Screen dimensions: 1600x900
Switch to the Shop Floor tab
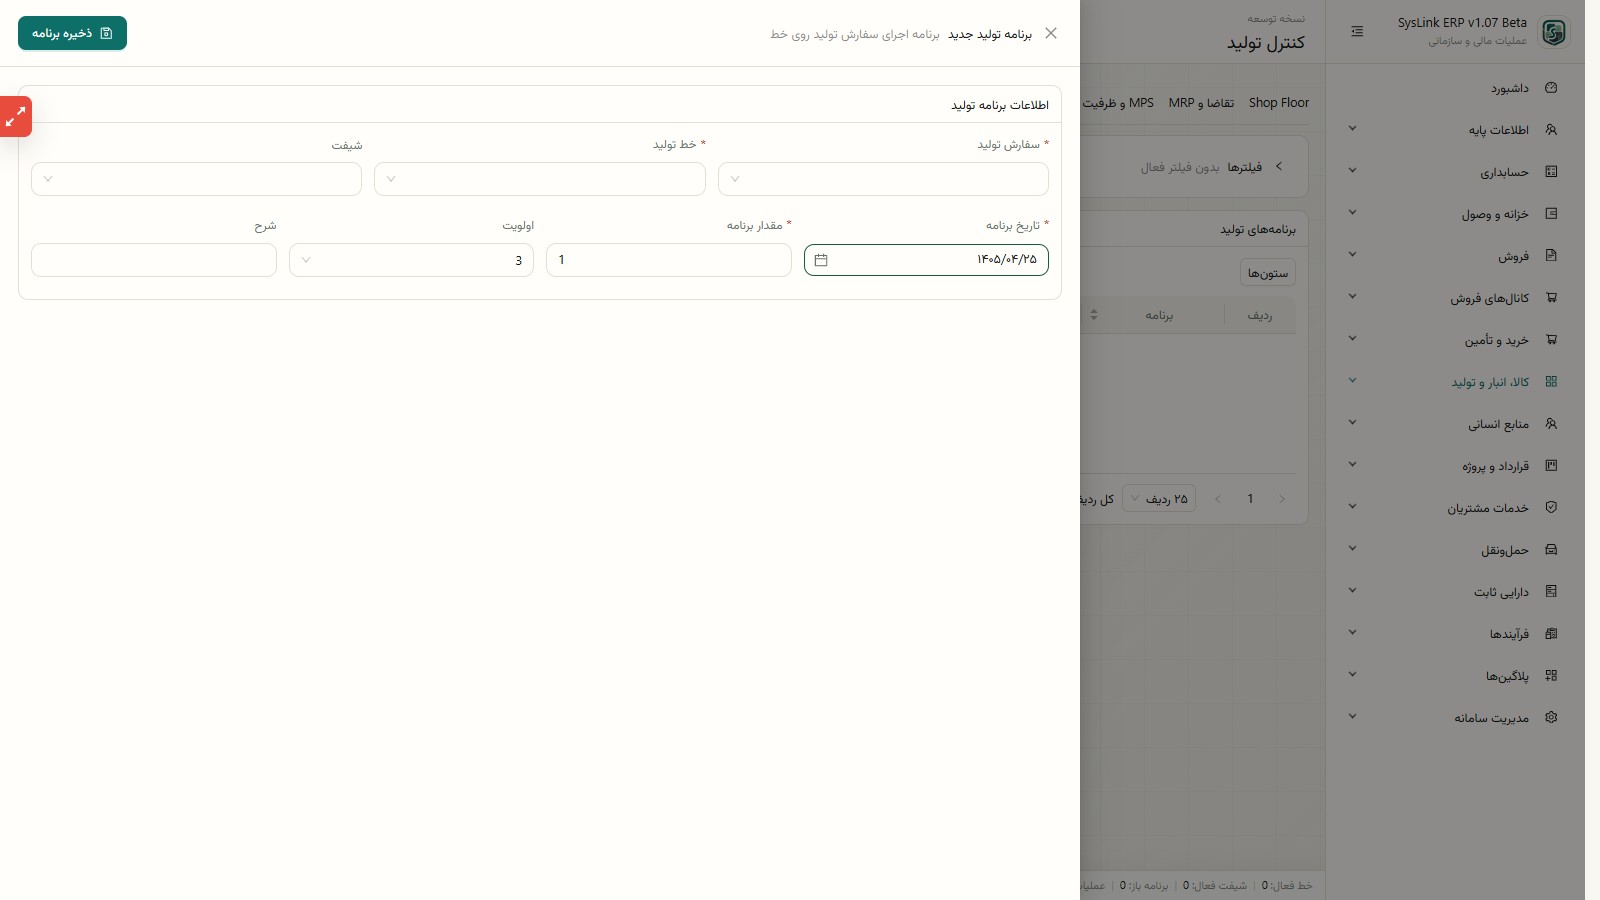[x=1278, y=103]
